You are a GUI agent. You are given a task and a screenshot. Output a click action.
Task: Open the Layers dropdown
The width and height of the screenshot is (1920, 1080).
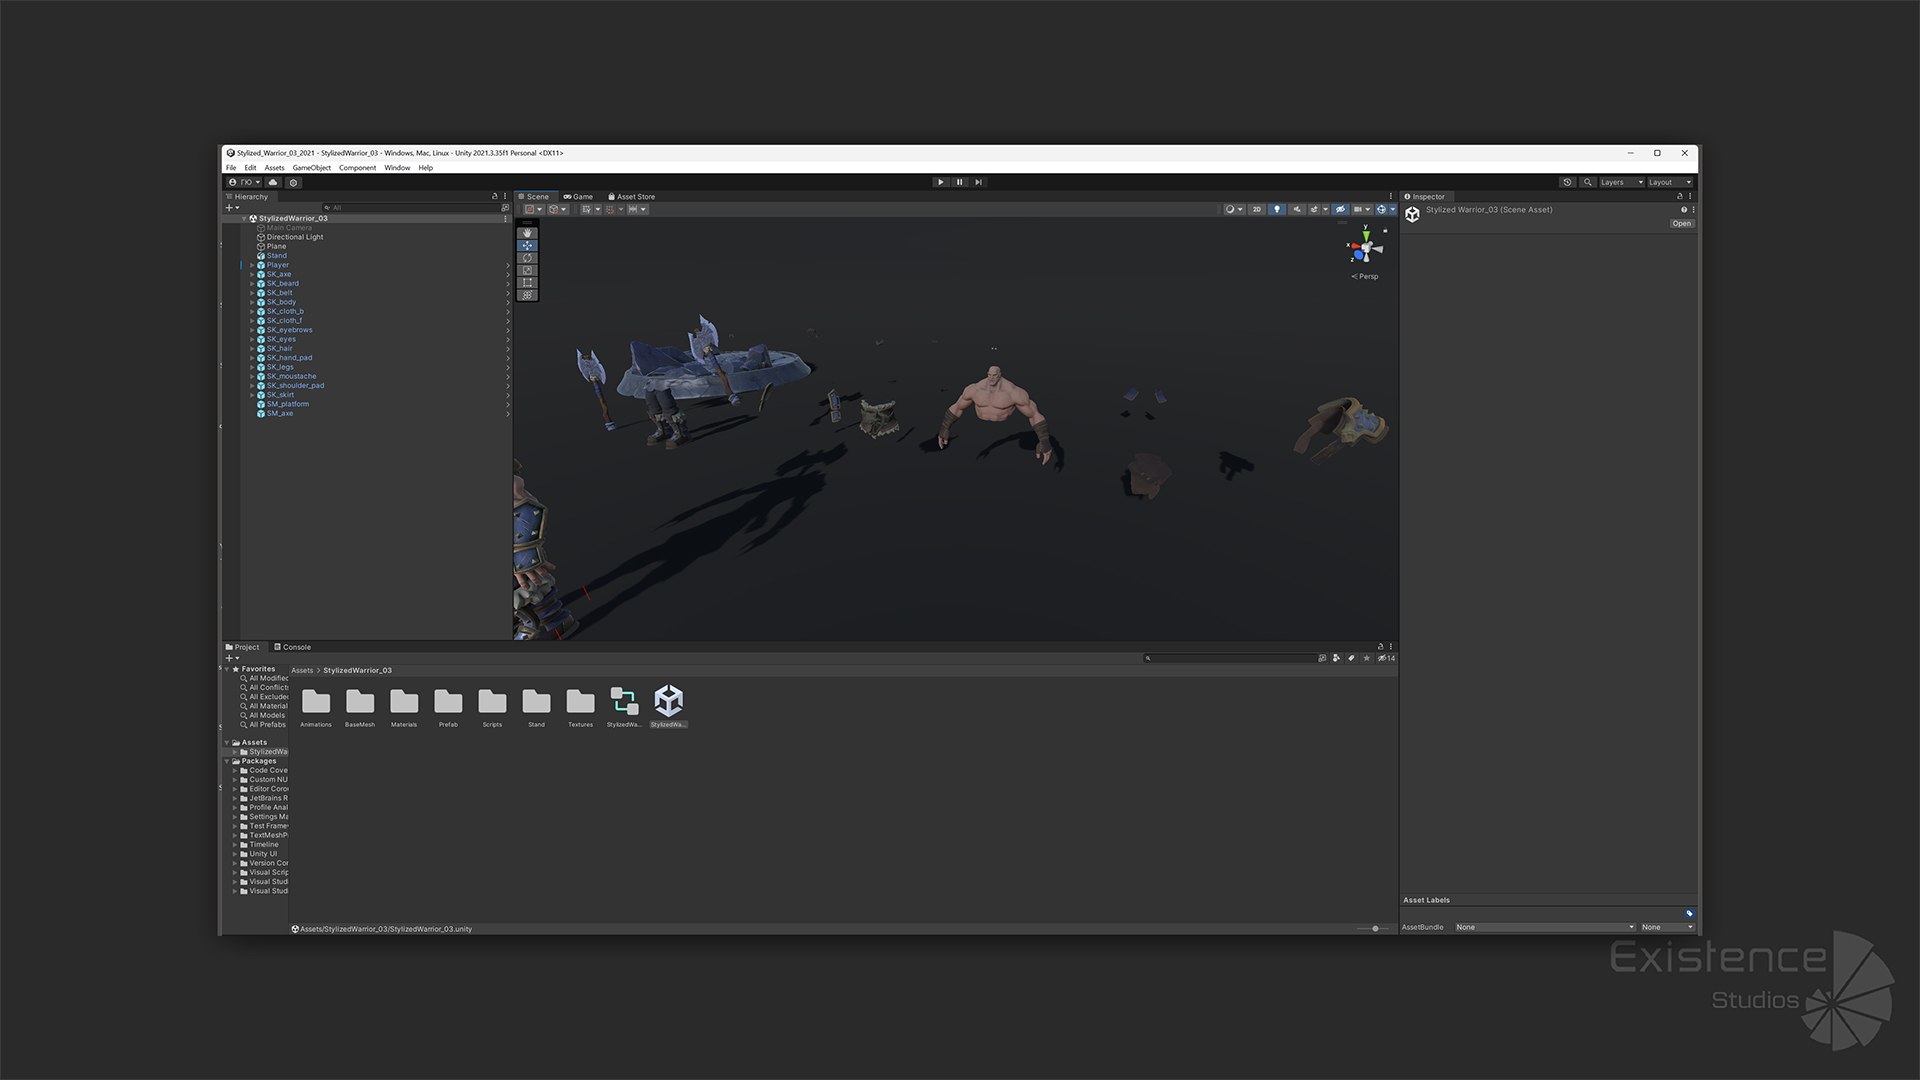pos(1621,182)
